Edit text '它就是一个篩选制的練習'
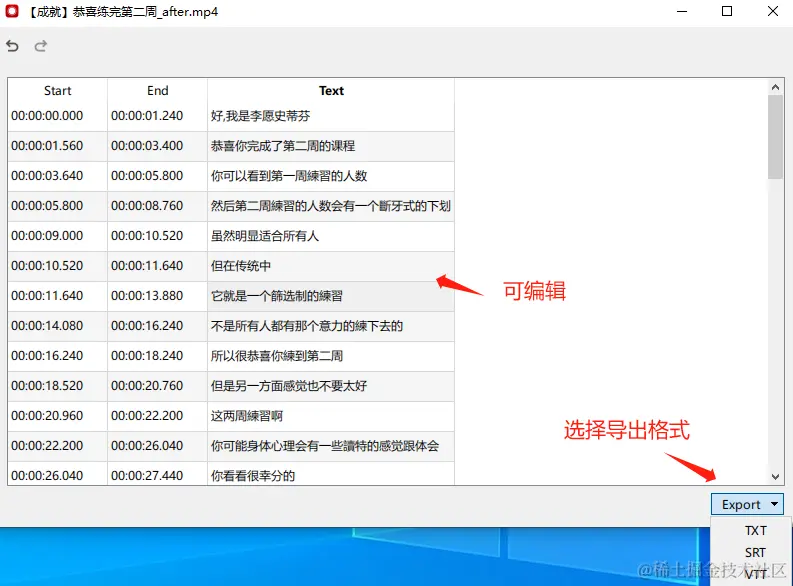Image resolution: width=793 pixels, height=586 pixels. point(331,296)
